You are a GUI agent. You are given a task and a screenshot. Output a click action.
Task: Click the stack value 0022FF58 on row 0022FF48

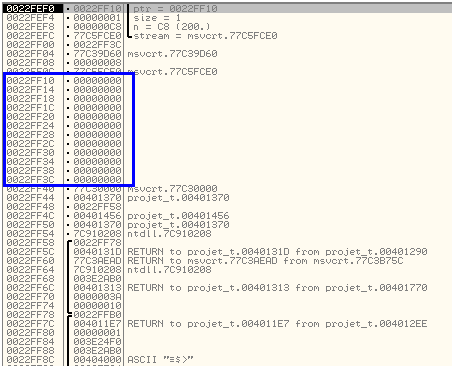point(97,206)
